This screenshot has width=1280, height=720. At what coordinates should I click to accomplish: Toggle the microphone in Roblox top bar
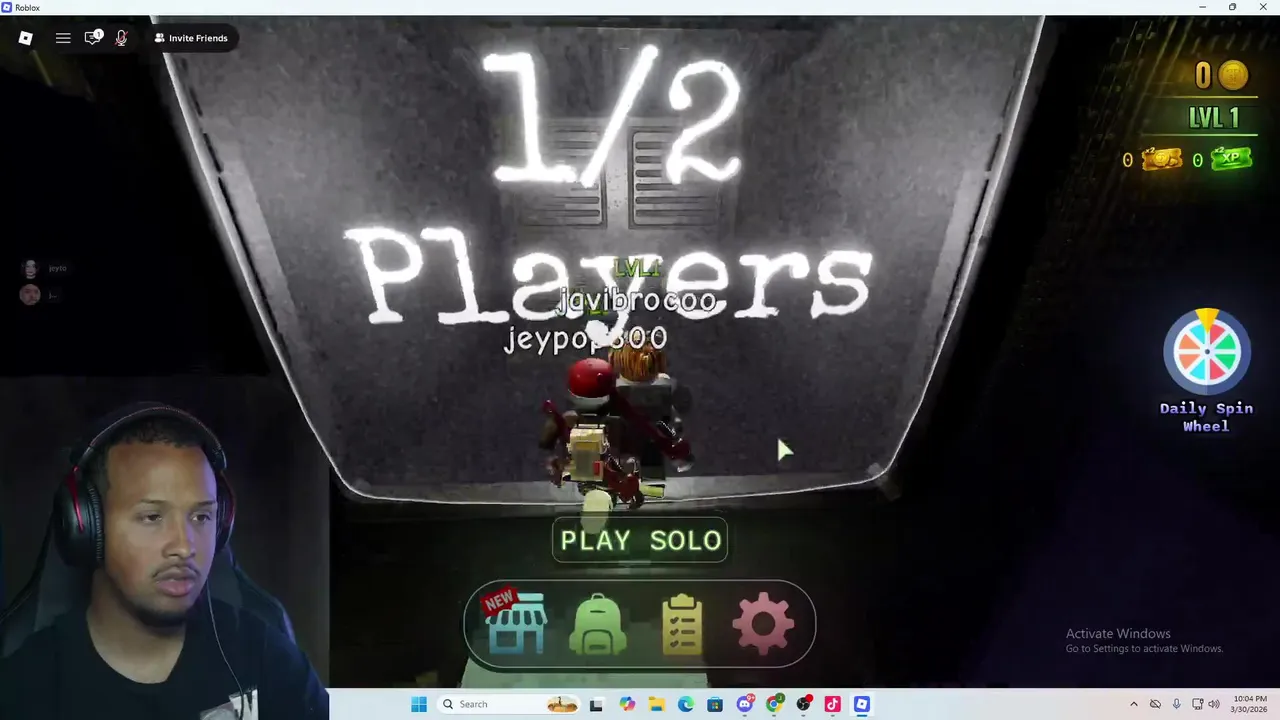tap(121, 38)
